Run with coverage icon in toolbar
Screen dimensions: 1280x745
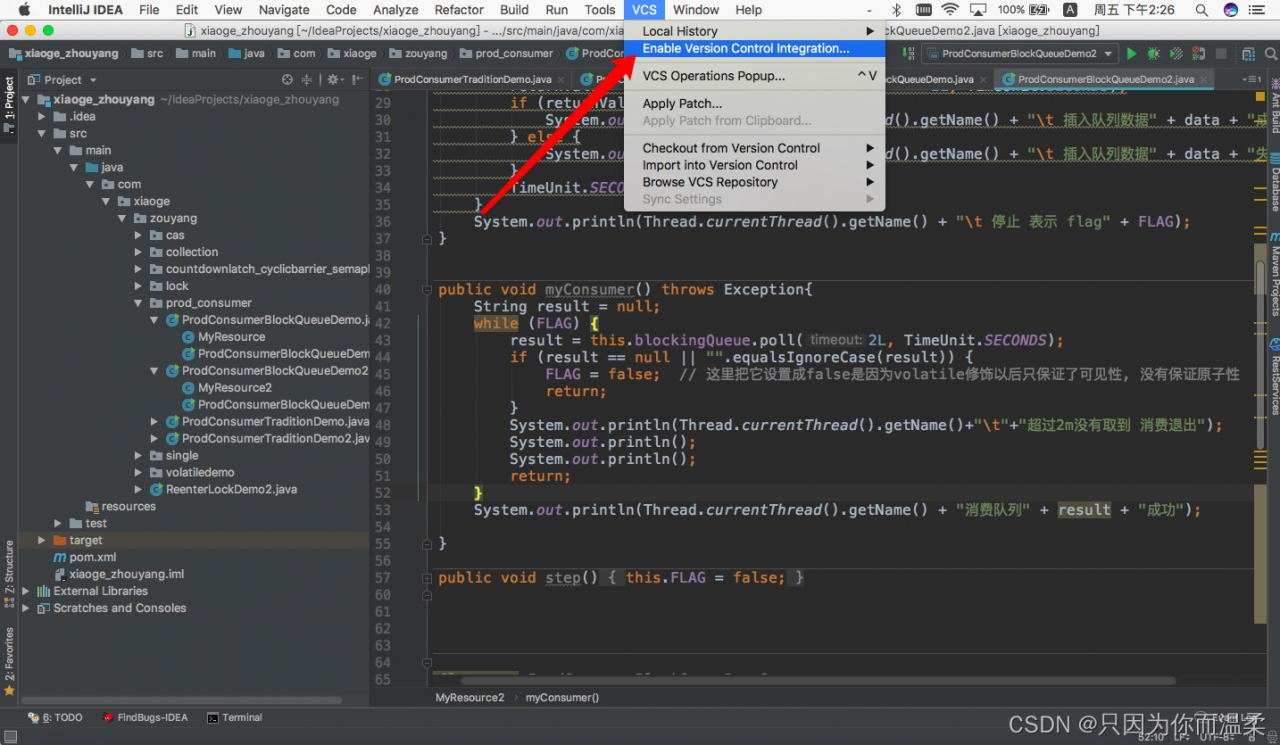[1176, 53]
